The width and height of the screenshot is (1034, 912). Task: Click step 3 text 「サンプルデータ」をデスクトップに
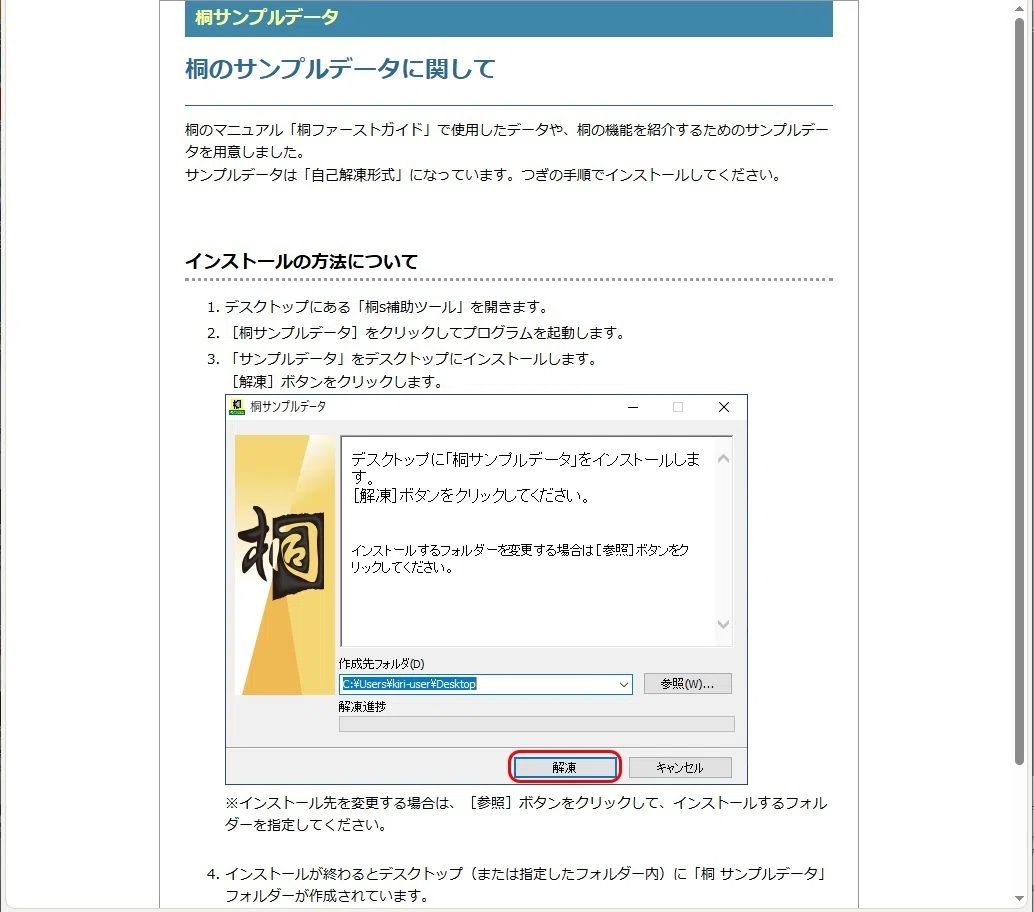pos(411,359)
